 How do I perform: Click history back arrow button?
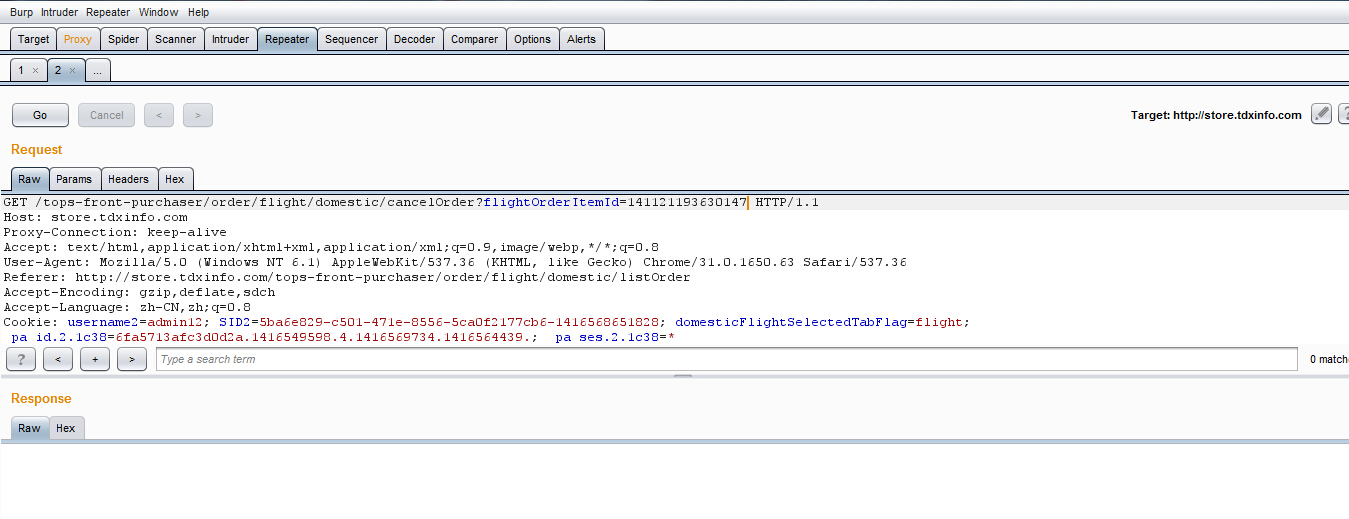pyautogui.click(x=159, y=115)
